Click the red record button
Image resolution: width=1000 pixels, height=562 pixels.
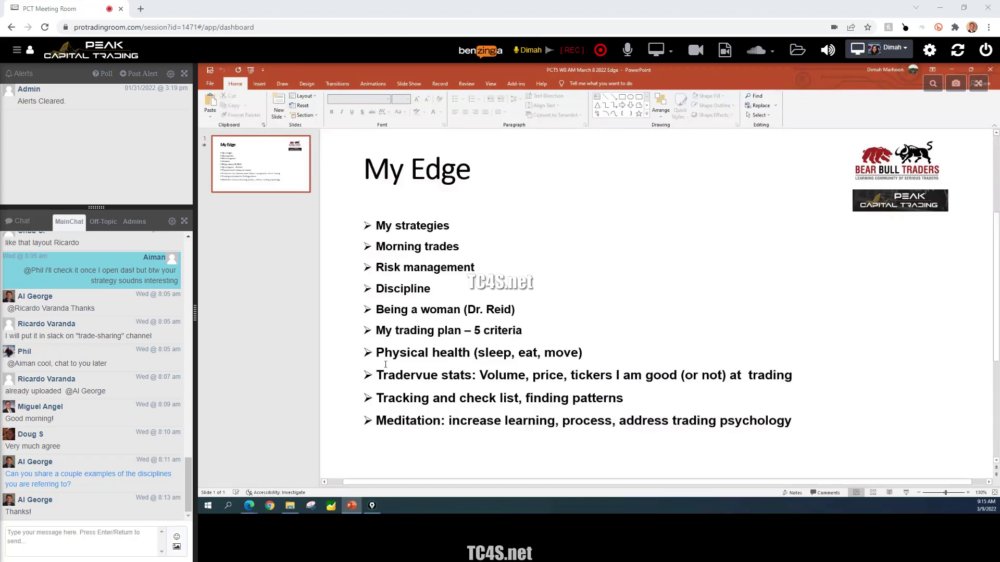(x=600, y=50)
